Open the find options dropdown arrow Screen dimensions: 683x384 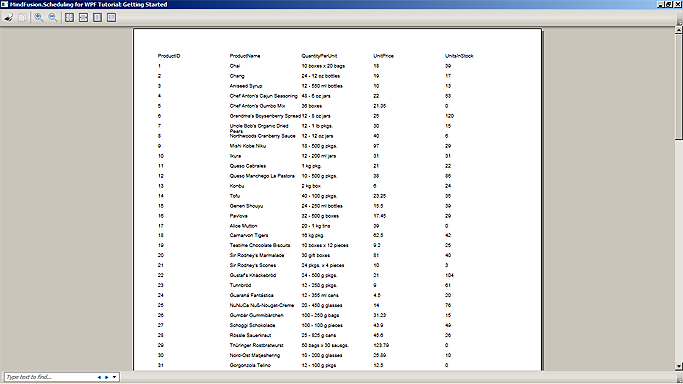point(114,377)
